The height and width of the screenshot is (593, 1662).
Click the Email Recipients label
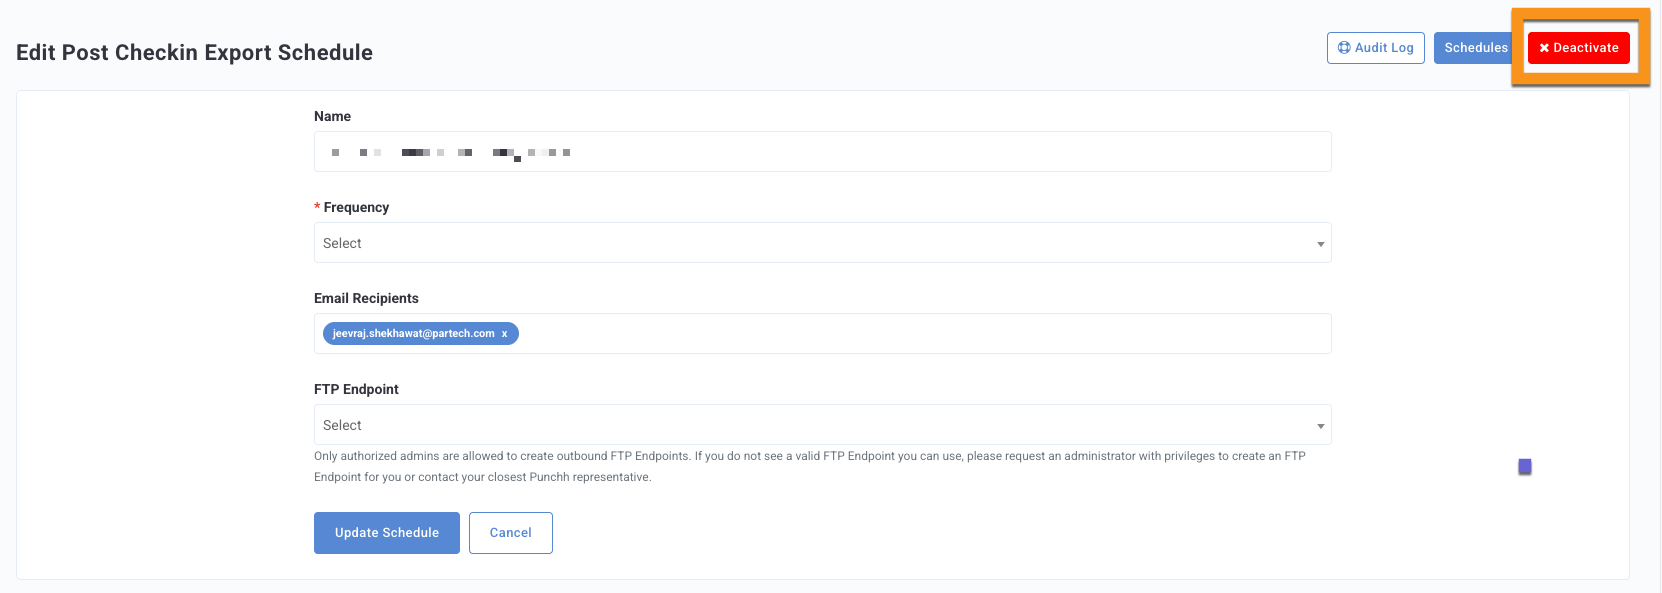click(x=366, y=299)
